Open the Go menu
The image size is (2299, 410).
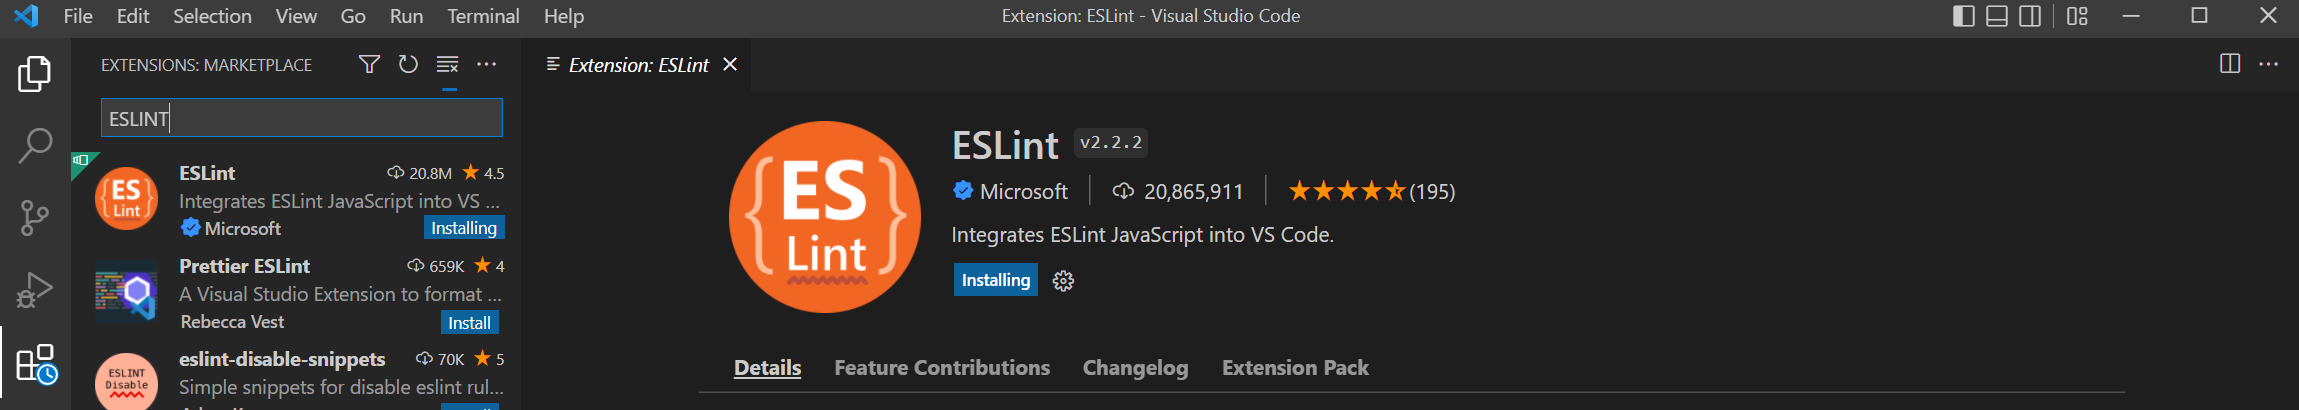353,16
